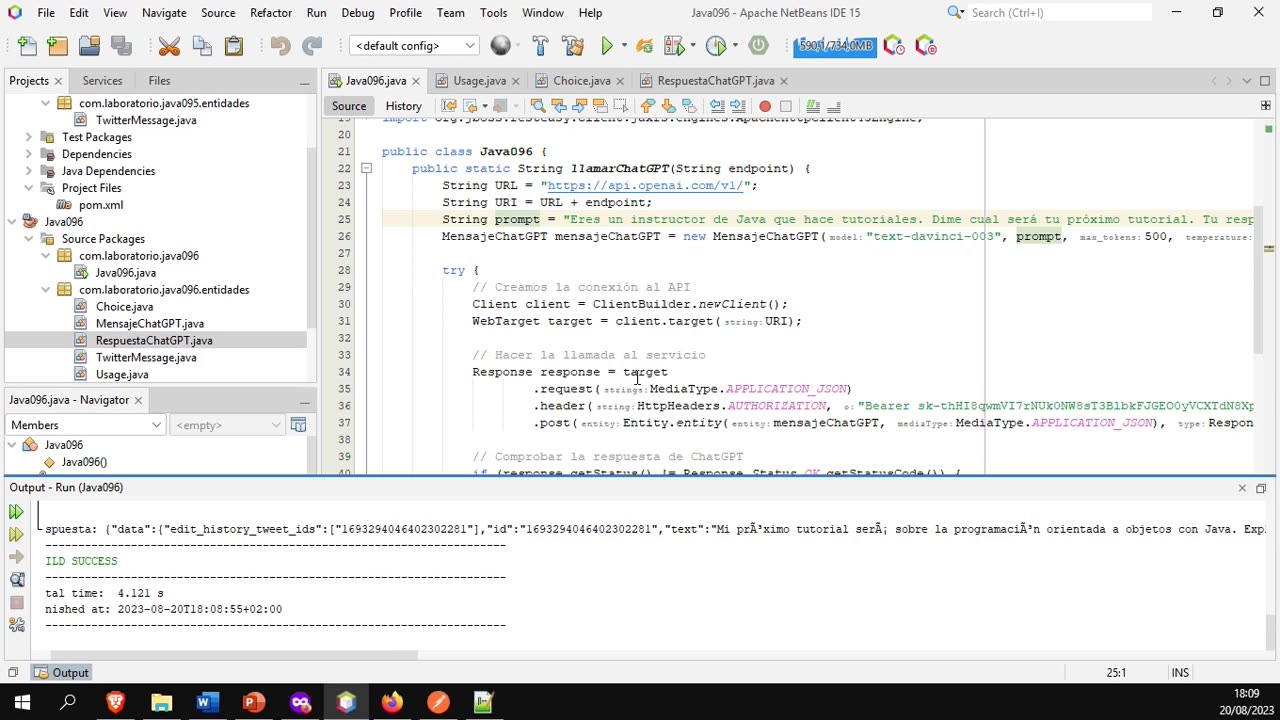Open Maven settings wrench icon in Output
This screenshot has width=1280, height=720.
(x=16, y=625)
